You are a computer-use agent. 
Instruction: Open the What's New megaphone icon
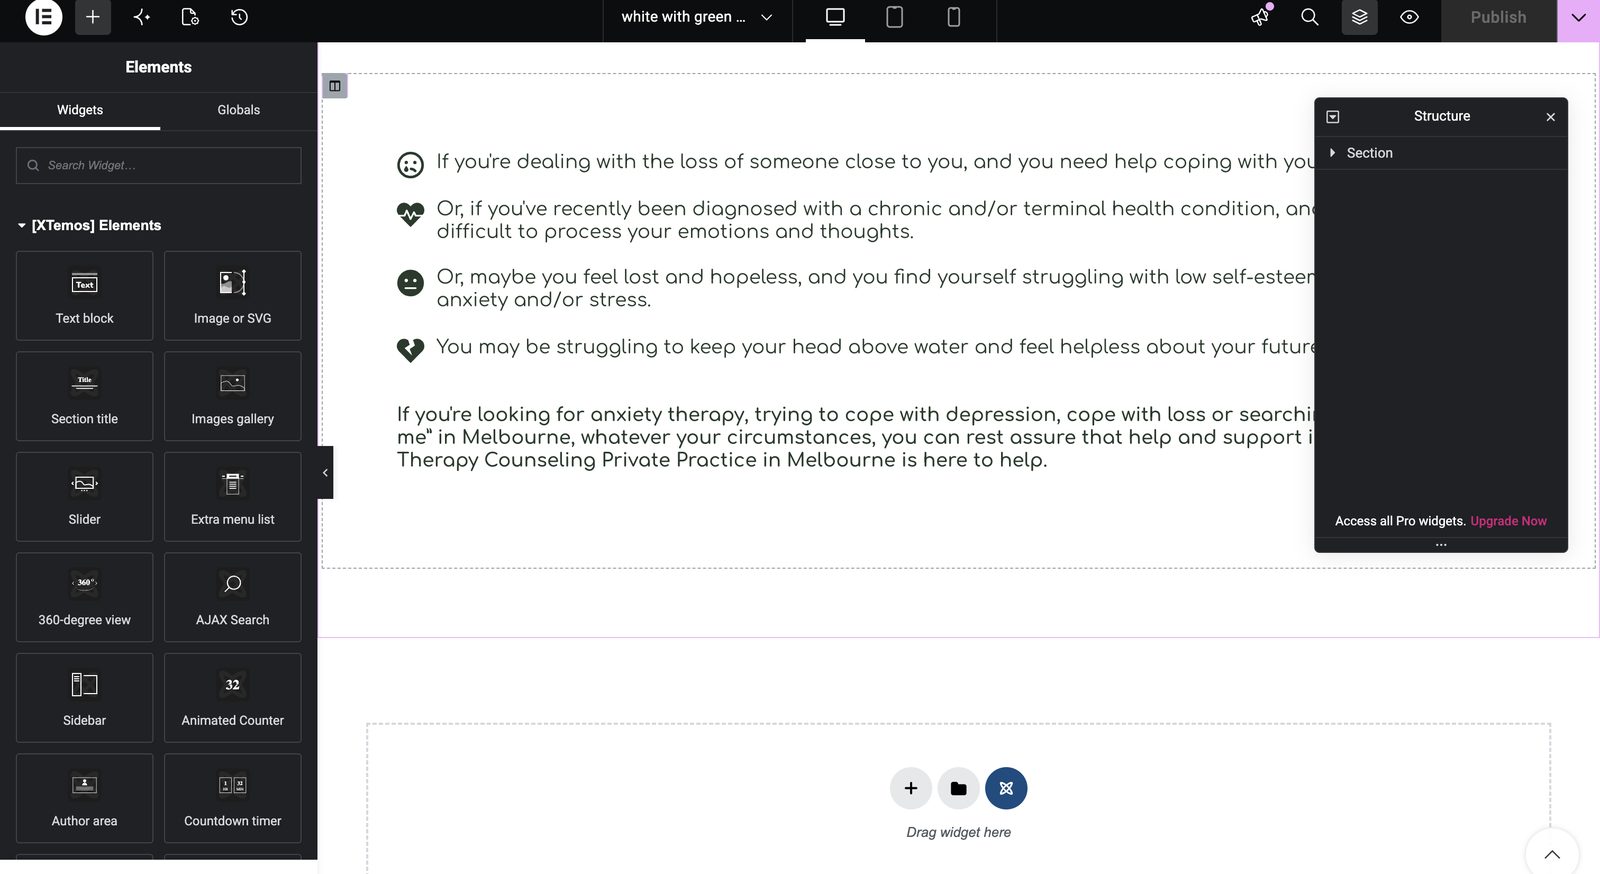(1260, 17)
